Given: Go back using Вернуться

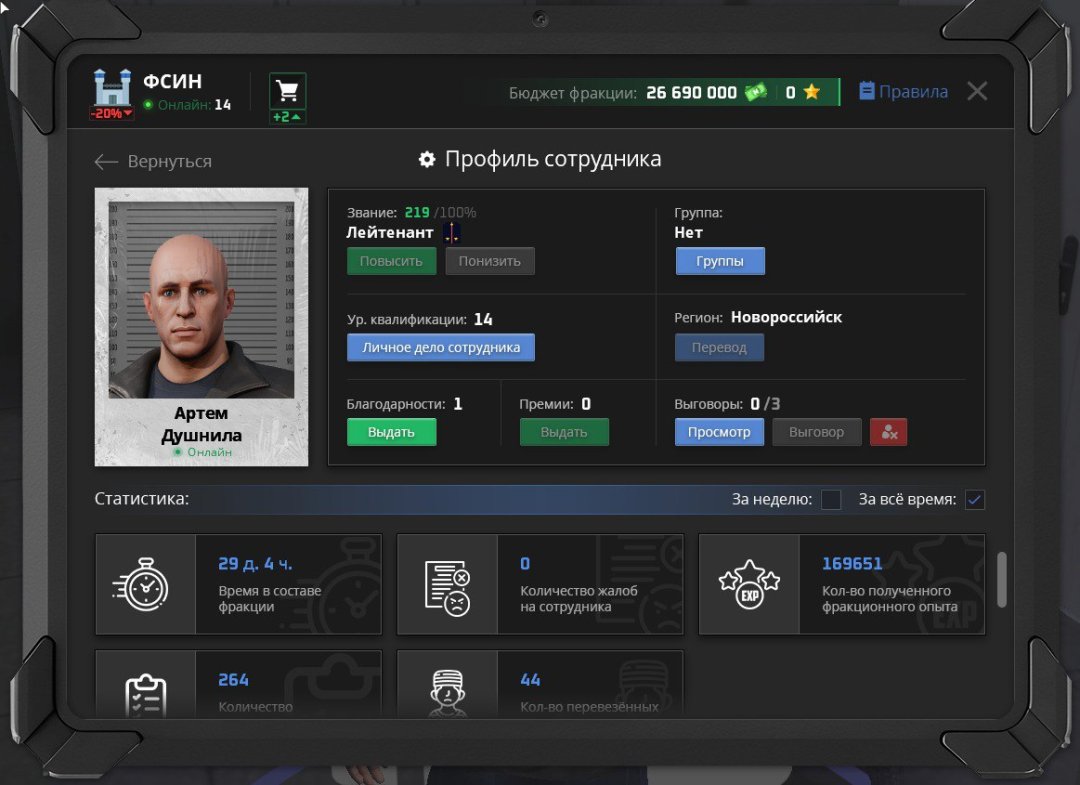Looking at the screenshot, I should (x=153, y=162).
